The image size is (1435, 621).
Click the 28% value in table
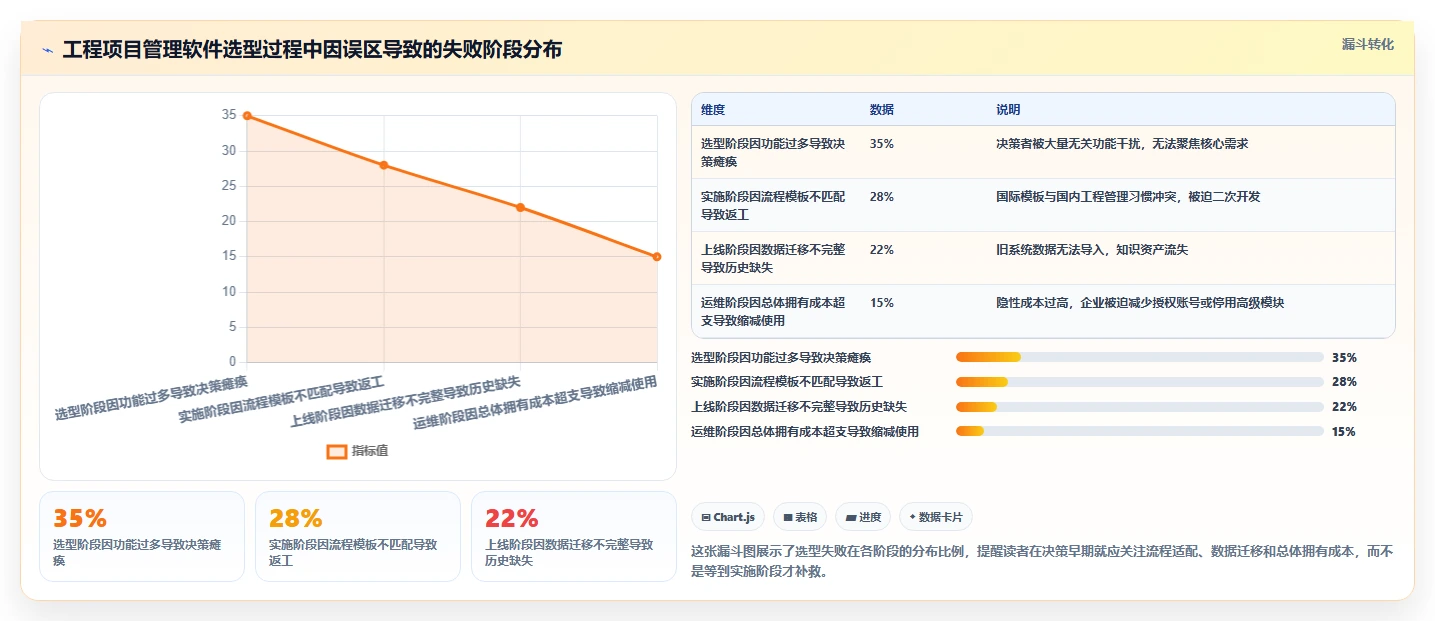coord(882,197)
